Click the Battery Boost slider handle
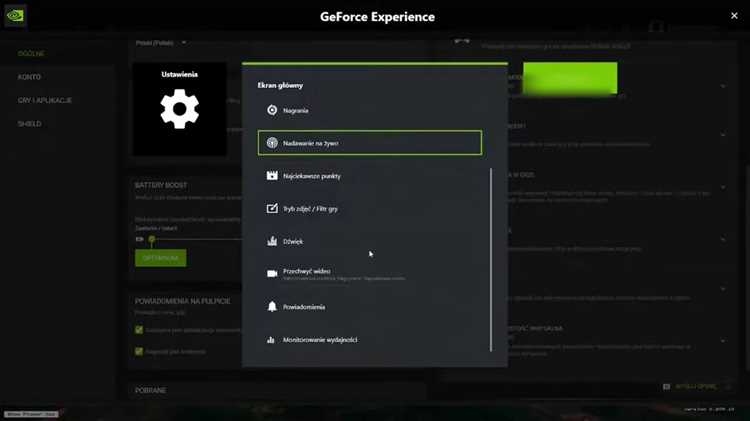Screen dimensions: 750x421 [x=152, y=239]
